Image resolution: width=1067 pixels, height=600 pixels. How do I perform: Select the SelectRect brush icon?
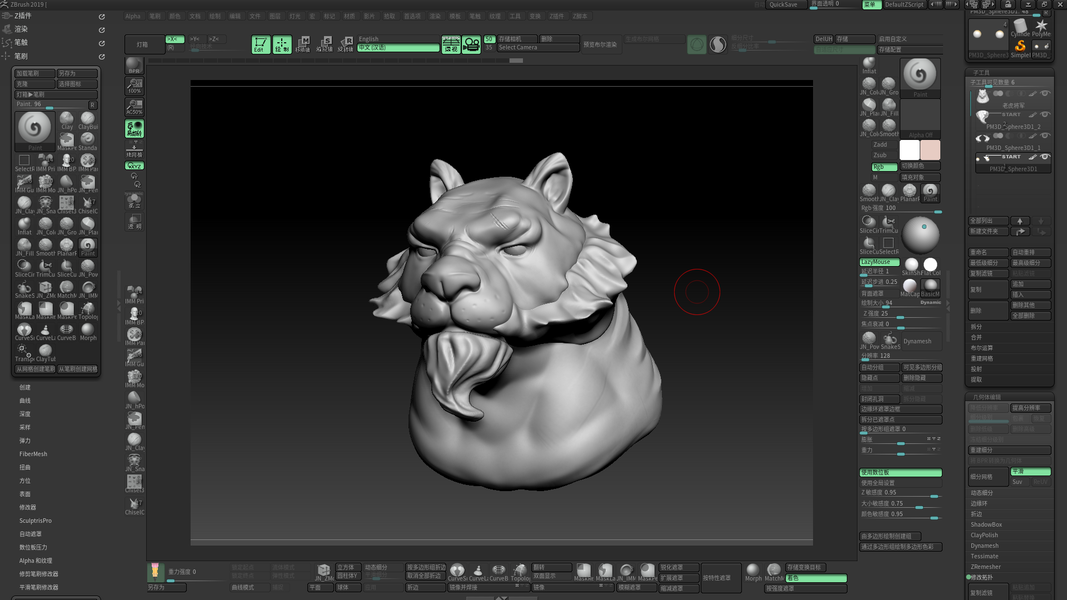[x=24, y=163]
